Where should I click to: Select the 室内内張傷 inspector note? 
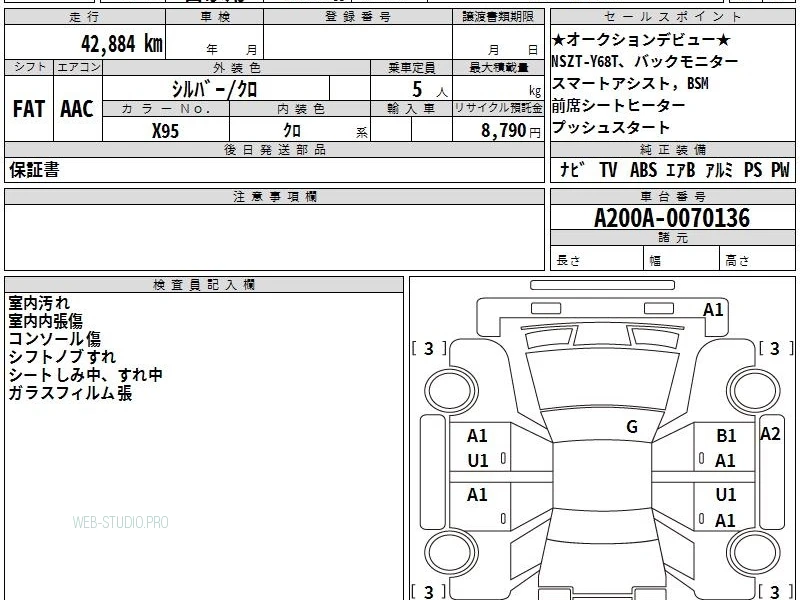pos(46,321)
